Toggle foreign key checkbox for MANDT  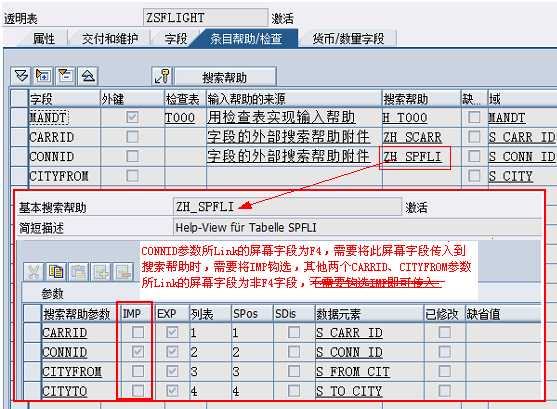pos(132,117)
